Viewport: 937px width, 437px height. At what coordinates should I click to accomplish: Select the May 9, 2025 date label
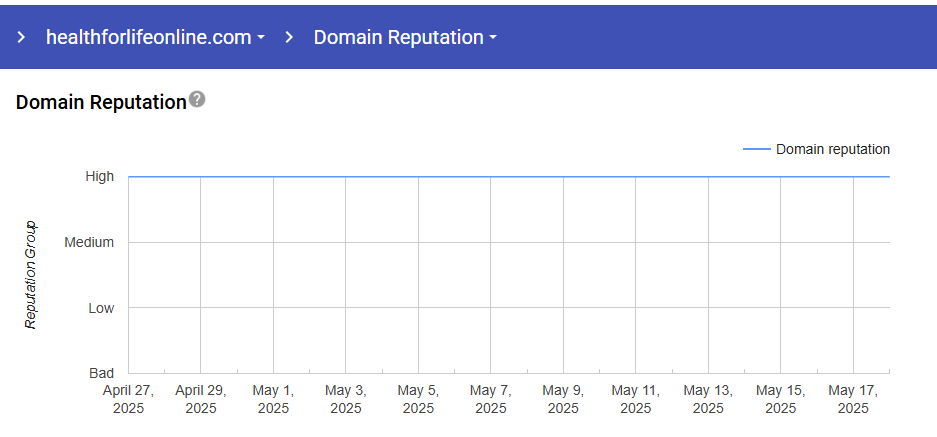(x=563, y=399)
